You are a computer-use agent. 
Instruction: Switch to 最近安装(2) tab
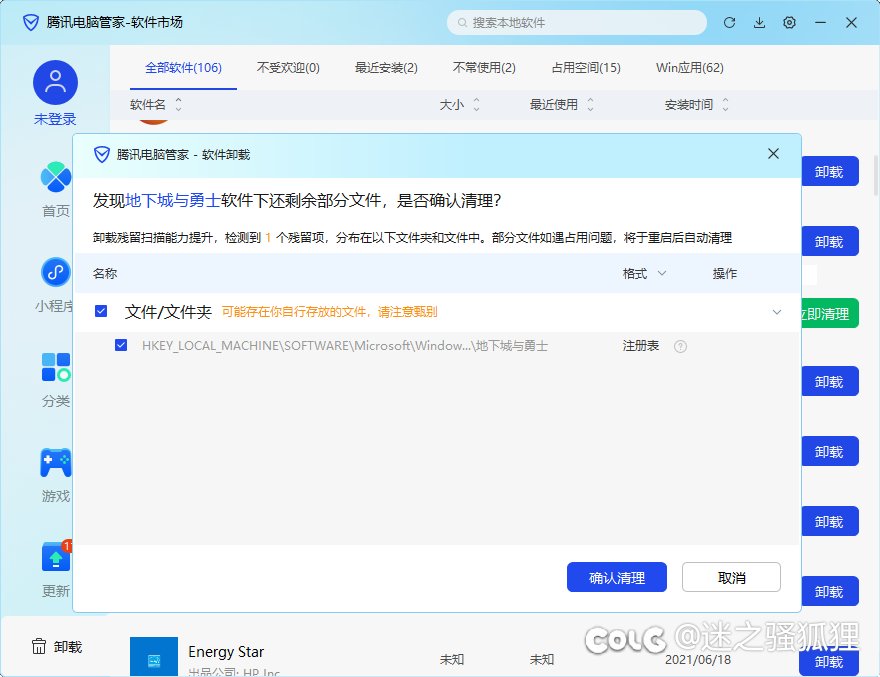[x=386, y=68]
